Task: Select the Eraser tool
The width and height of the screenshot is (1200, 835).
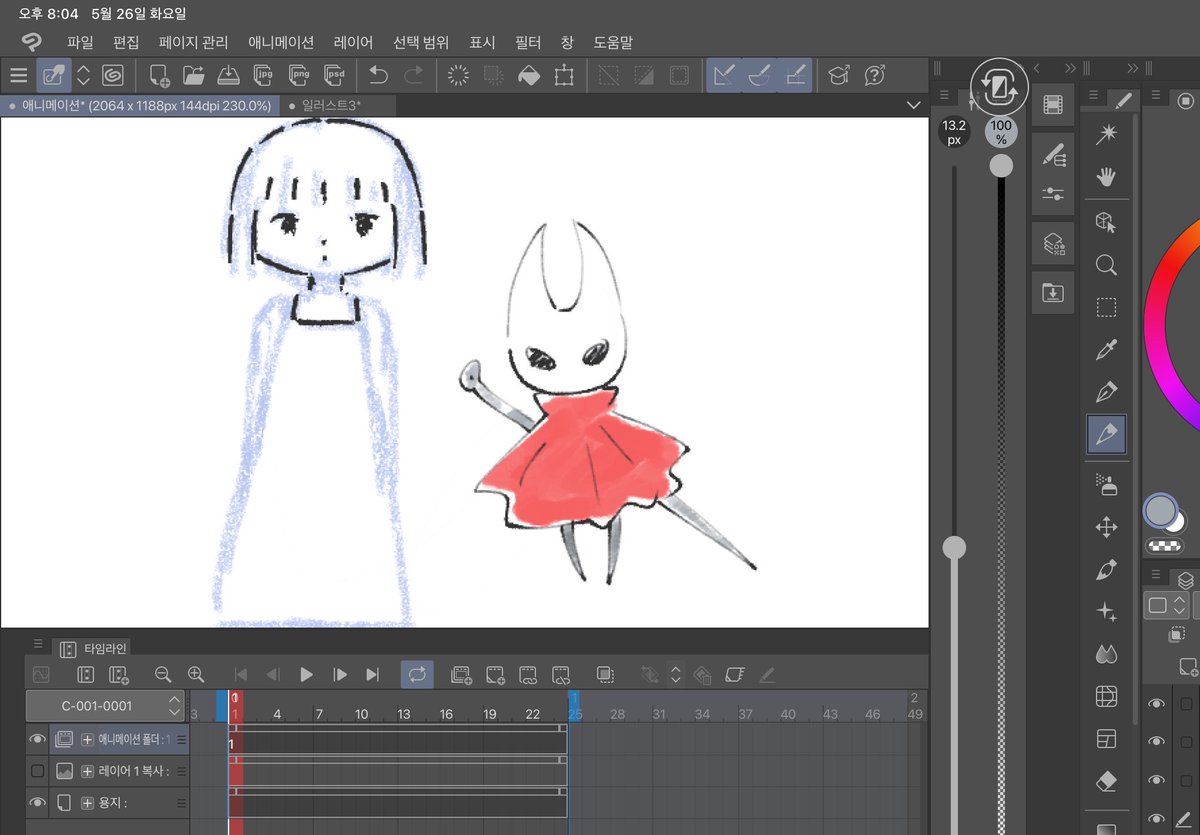Action: point(1106,780)
